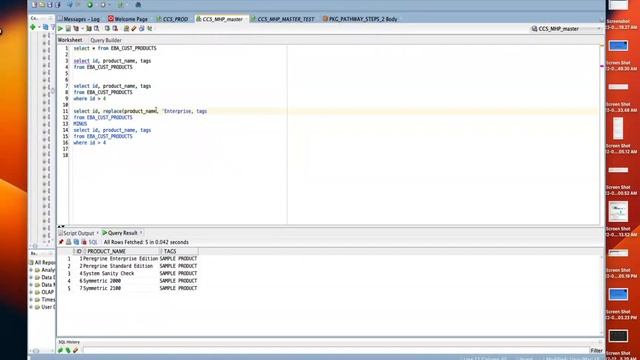Click the pencil icon in SQL History toolbar
This screenshot has width=640, height=360.
(76, 350)
